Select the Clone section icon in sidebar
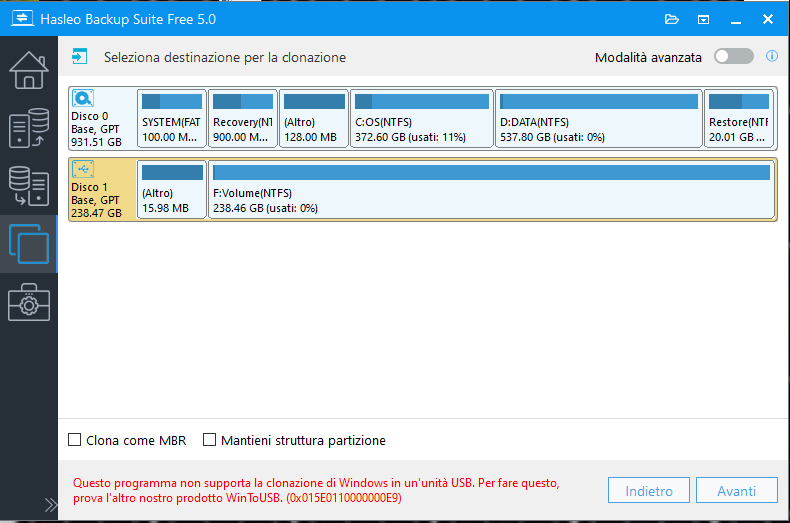Image resolution: width=790 pixels, height=523 pixels. 29,244
